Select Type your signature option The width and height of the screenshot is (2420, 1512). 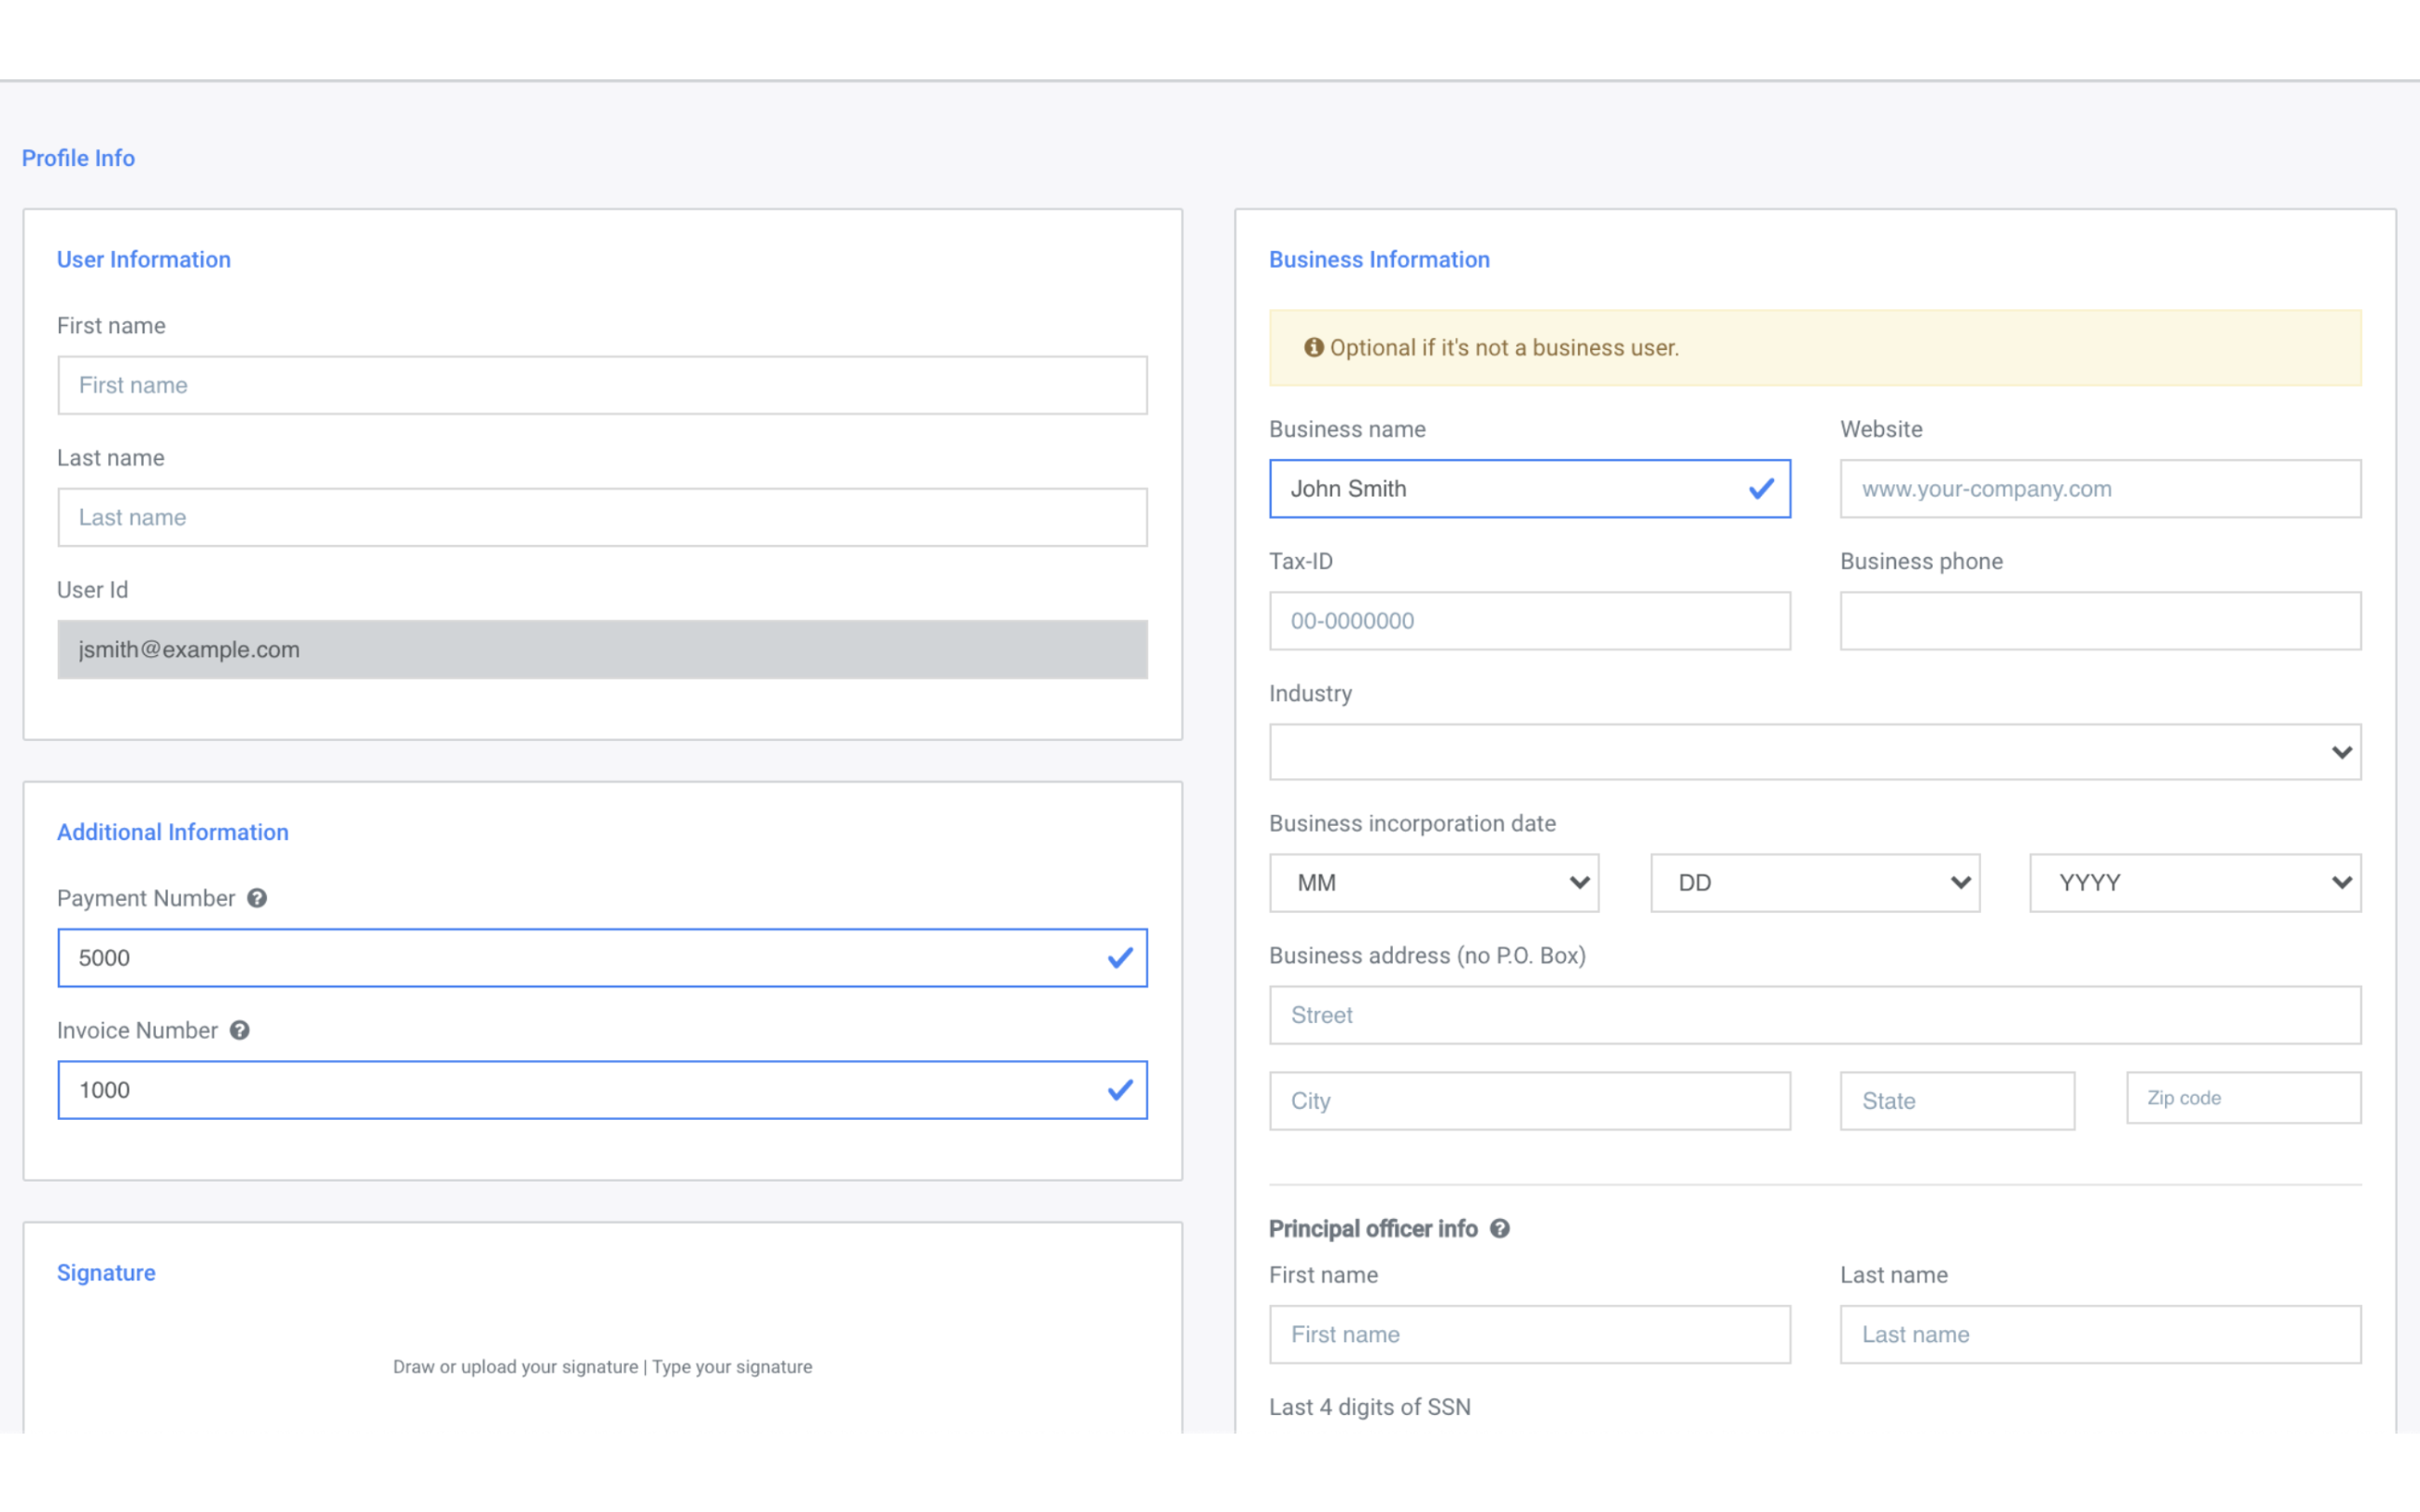click(x=732, y=1367)
